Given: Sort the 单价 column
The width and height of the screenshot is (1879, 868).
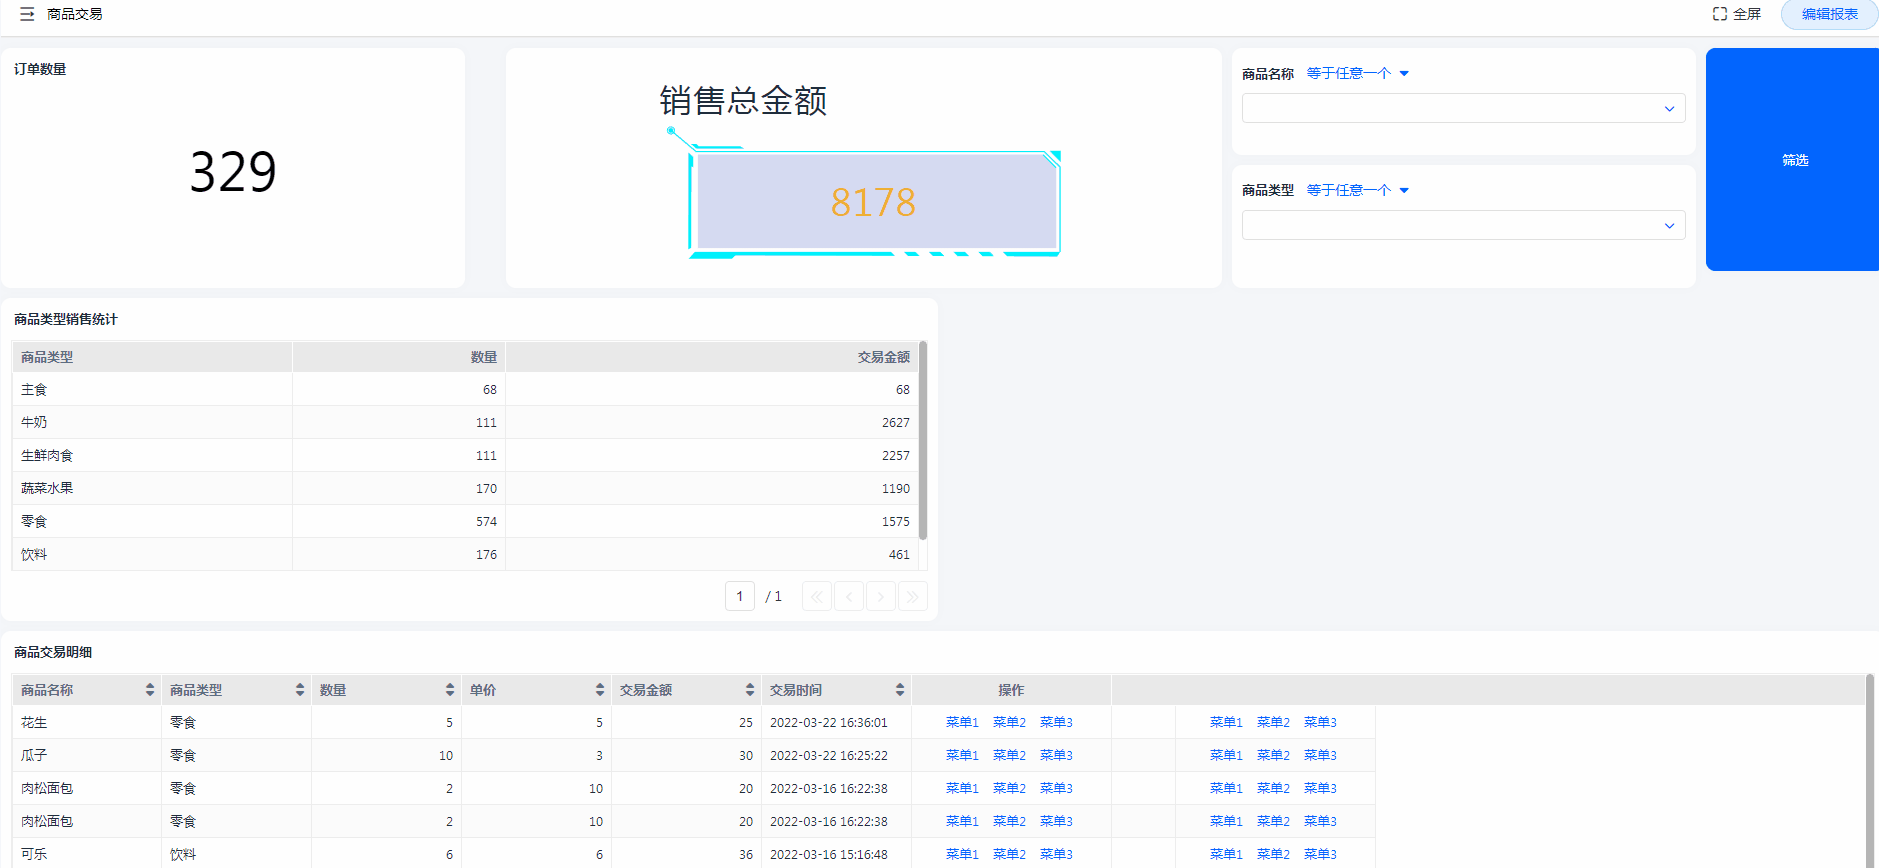Looking at the screenshot, I should click(600, 690).
